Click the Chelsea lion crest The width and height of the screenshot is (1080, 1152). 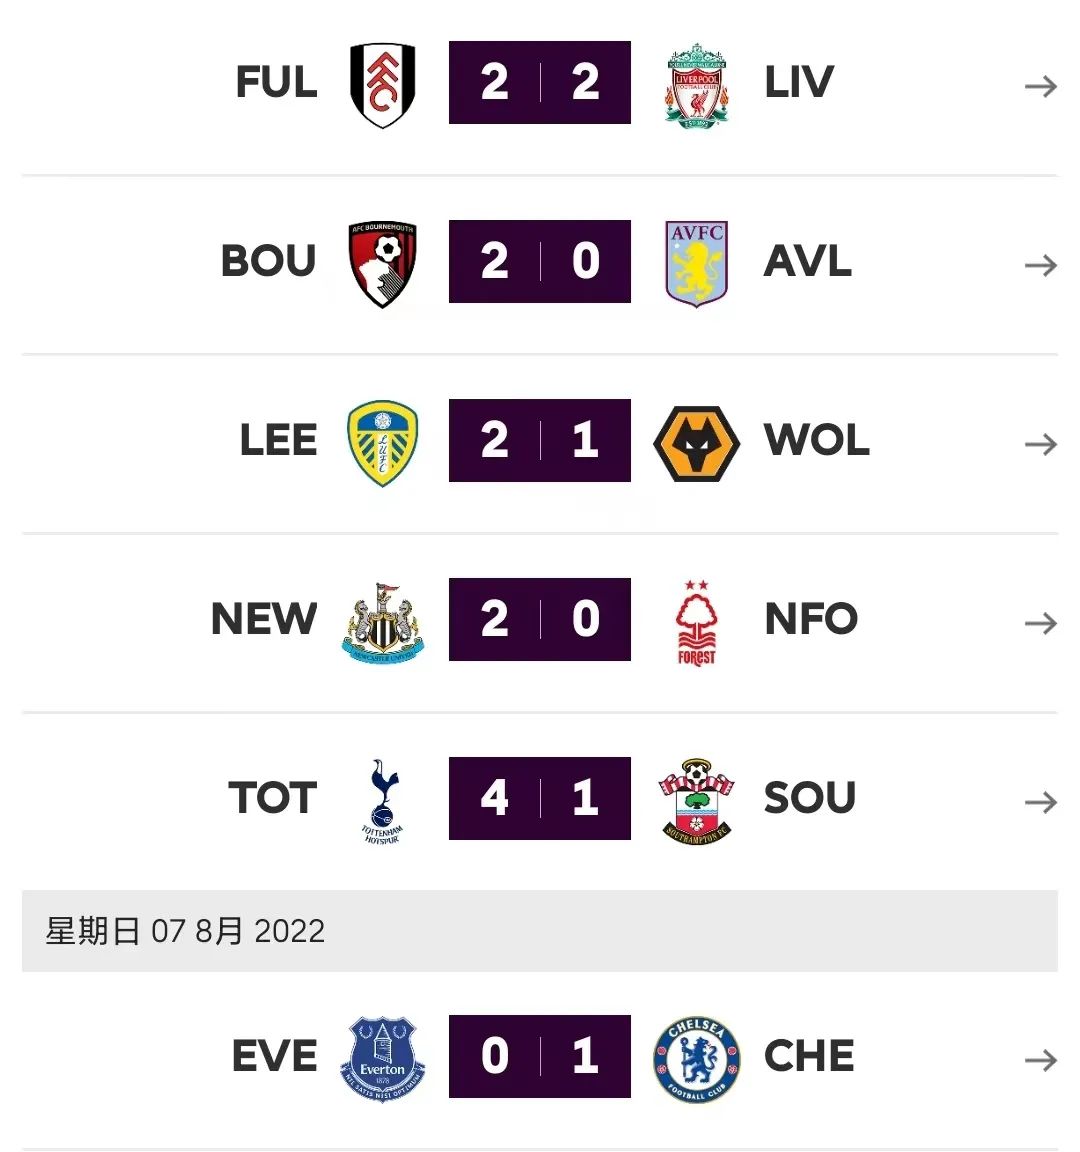[696, 1058]
